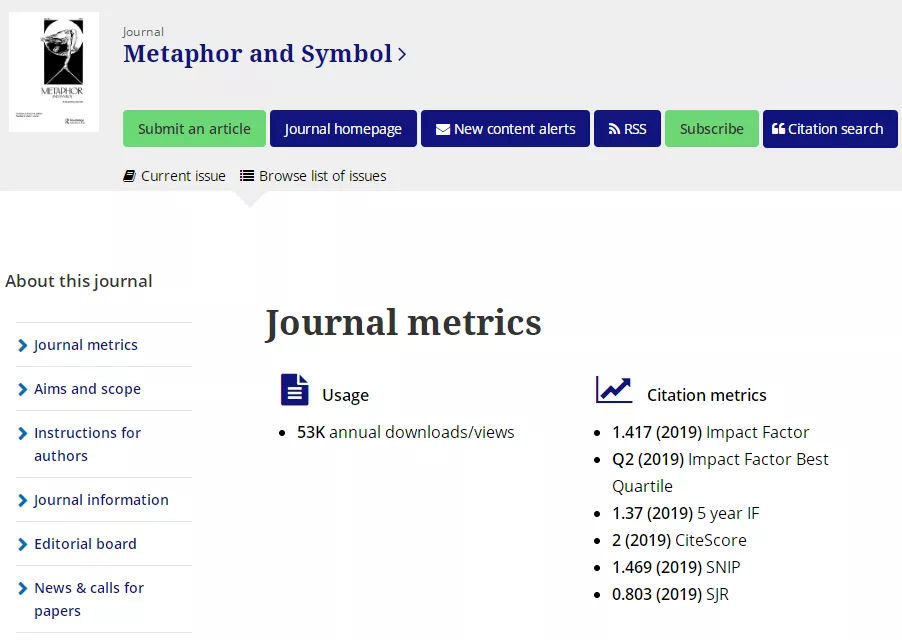Click the Metaphor and Symbol cover thumbnail
The height and width of the screenshot is (640, 902).
click(54, 72)
